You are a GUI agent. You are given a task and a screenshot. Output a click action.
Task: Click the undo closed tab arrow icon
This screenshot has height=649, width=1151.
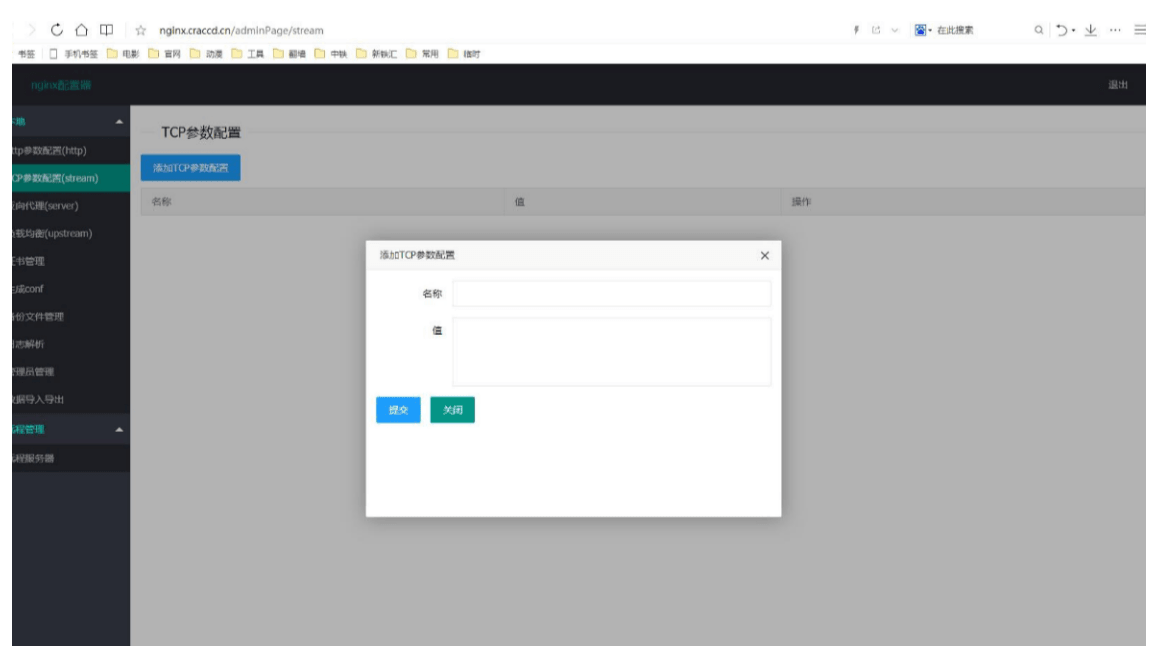coord(1061,30)
